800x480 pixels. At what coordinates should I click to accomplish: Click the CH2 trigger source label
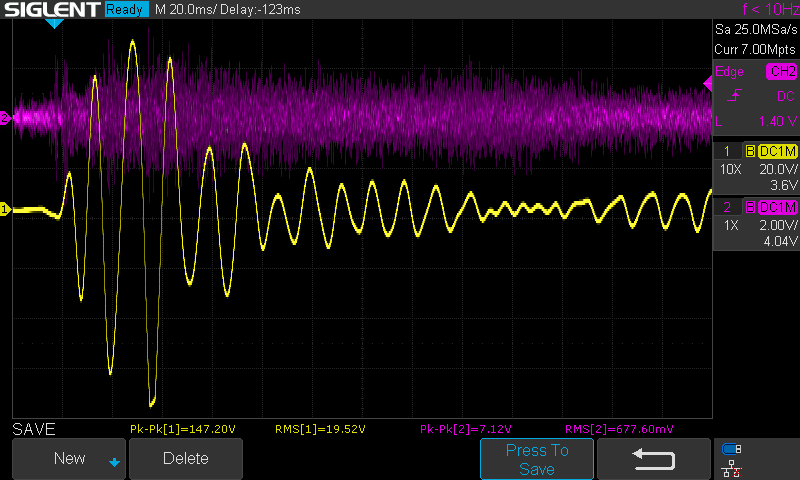point(781,71)
